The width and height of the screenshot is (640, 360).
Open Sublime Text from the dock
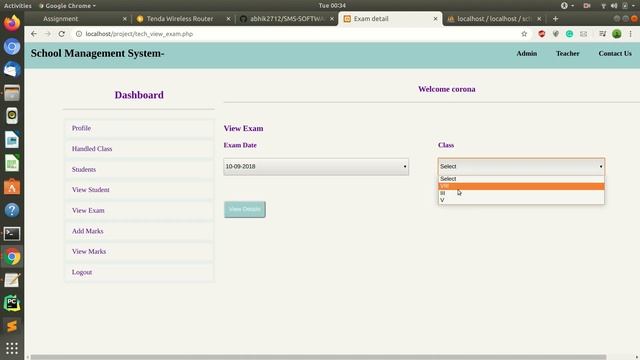12,326
